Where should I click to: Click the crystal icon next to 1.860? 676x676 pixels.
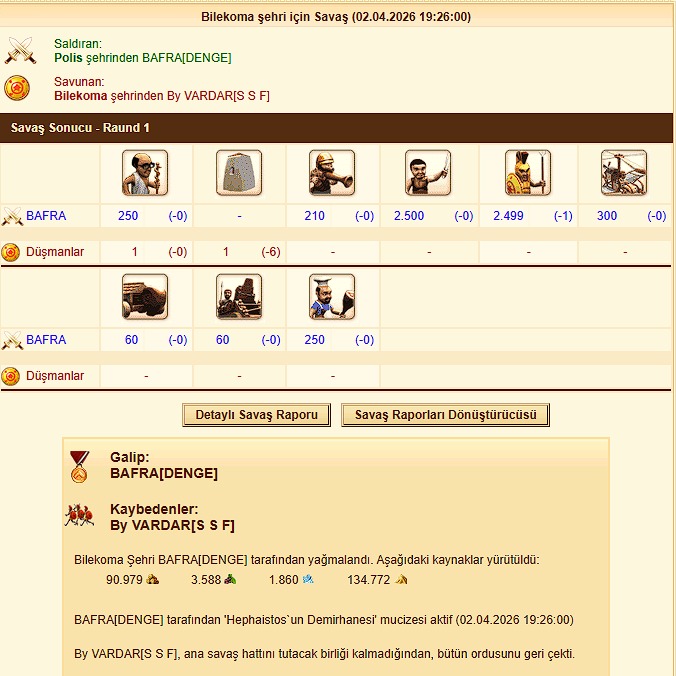pyautogui.click(x=308, y=579)
